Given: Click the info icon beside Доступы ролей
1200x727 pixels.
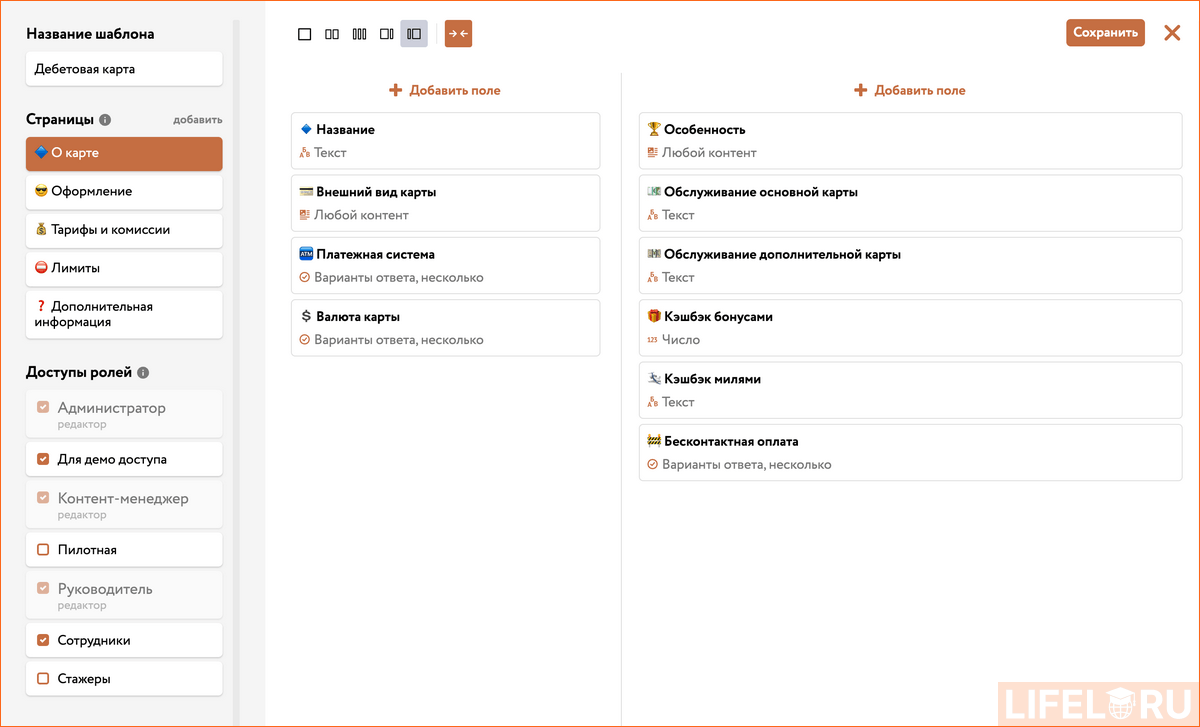Looking at the screenshot, I should coord(142,372).
